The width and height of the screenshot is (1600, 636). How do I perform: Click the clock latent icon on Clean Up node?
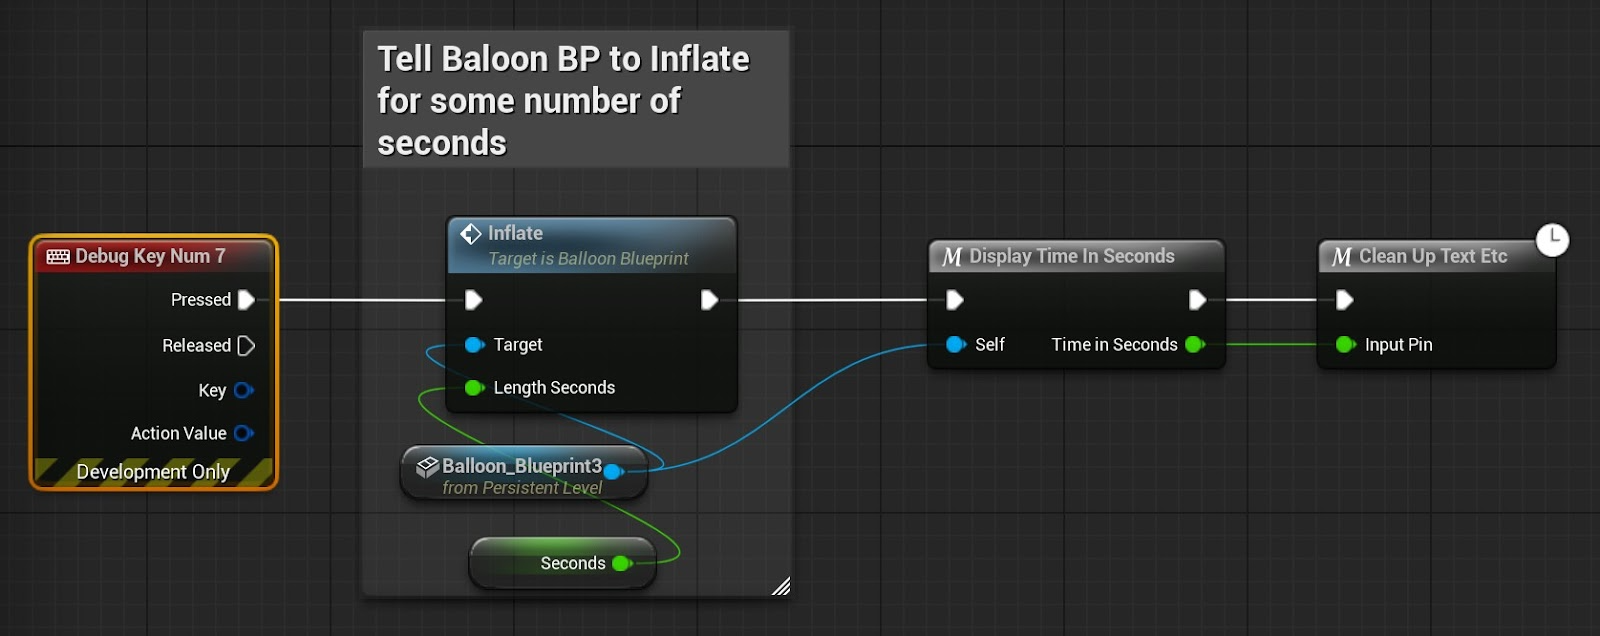pos(1552,240)
